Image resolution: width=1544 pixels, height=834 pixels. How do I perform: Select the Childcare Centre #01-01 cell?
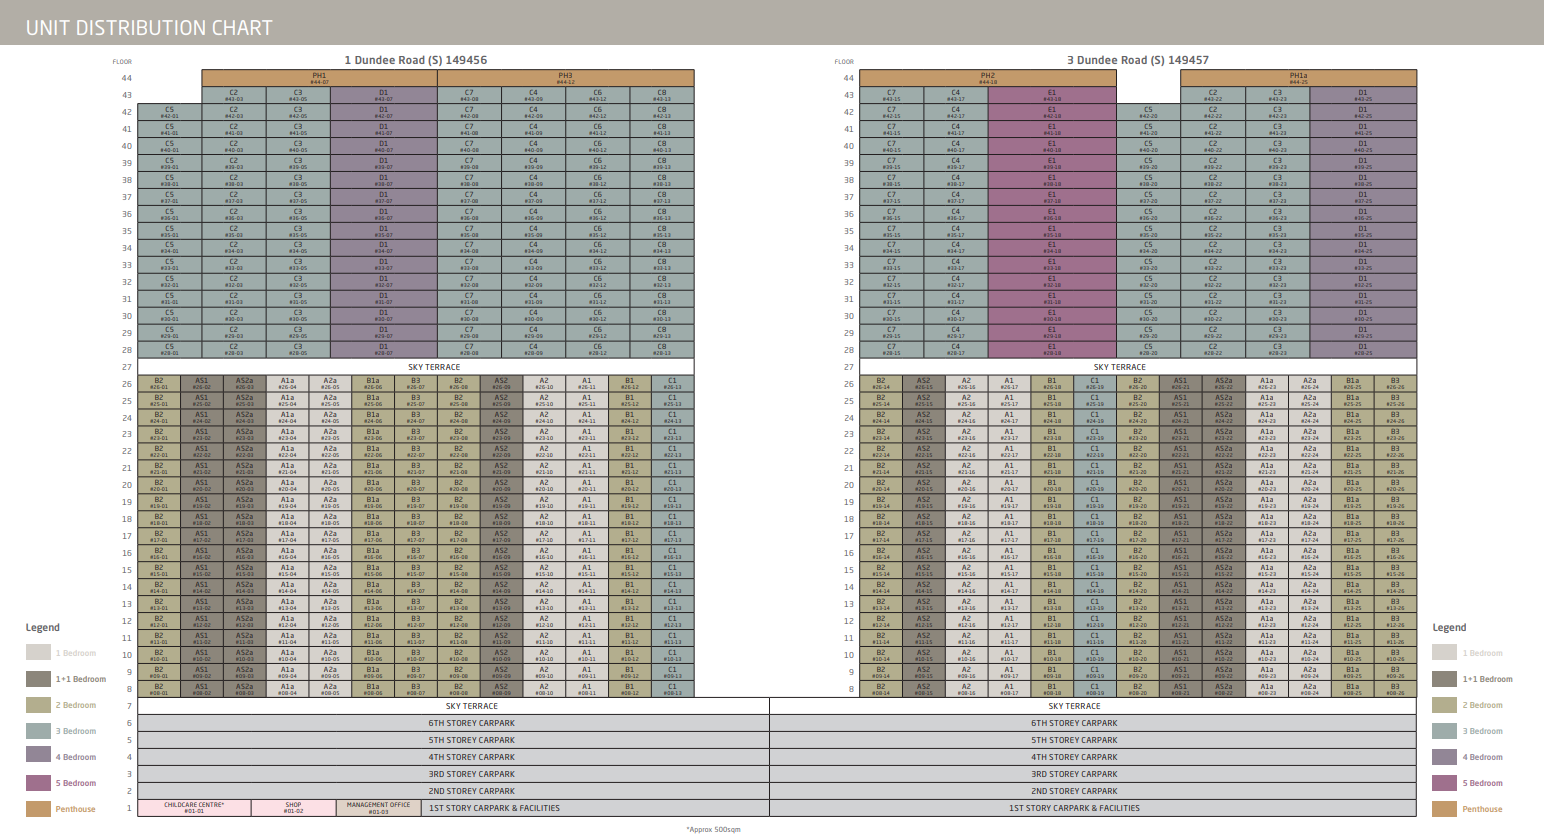pyautogui.click(x=194, y=807)
